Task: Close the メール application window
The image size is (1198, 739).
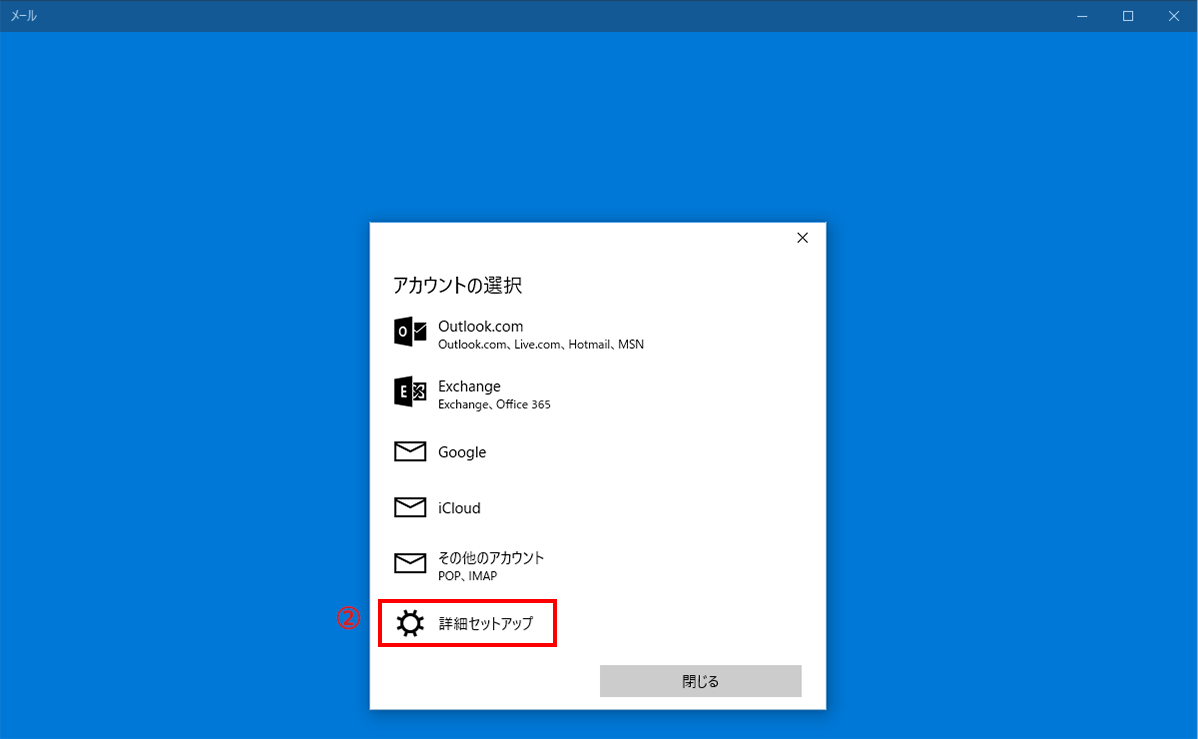Action: (x=1174, y=16)
